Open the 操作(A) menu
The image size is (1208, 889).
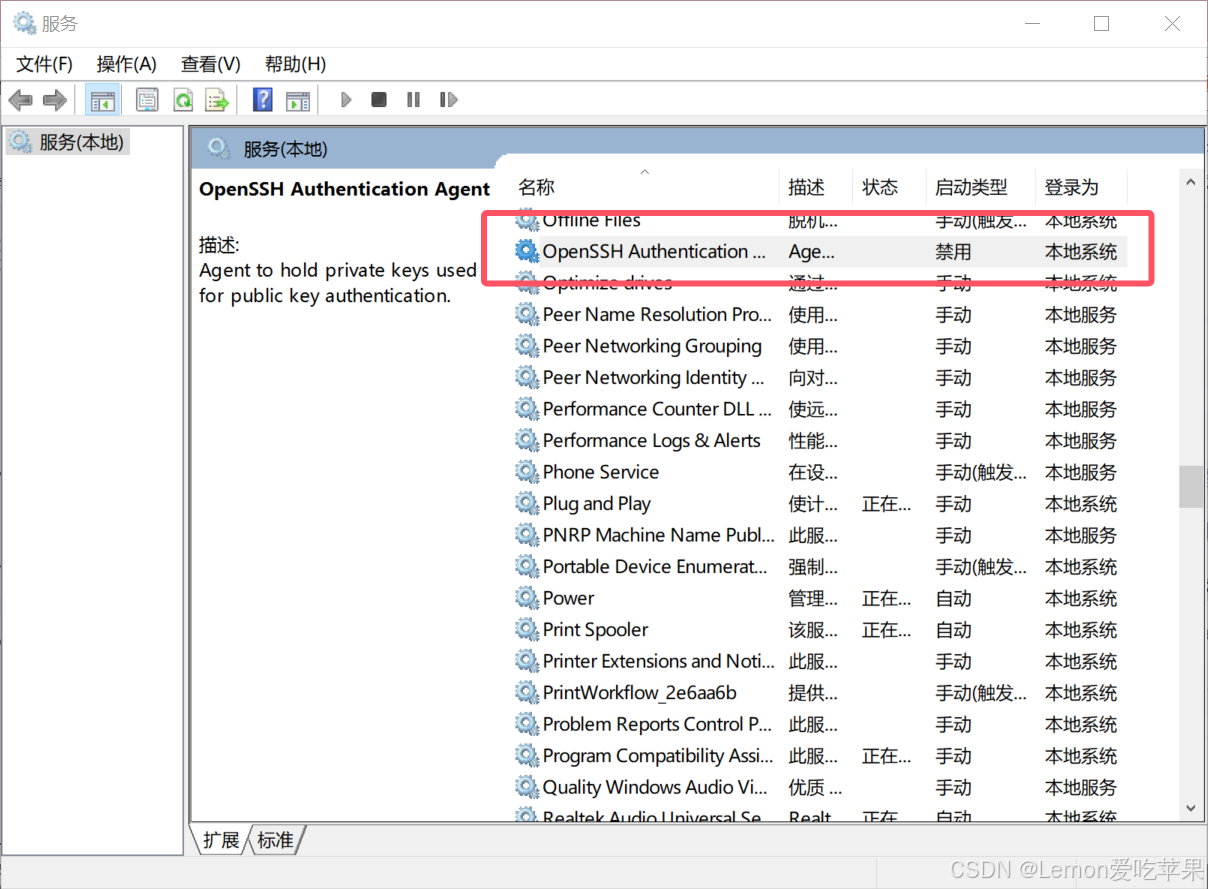tap(126, 64)
